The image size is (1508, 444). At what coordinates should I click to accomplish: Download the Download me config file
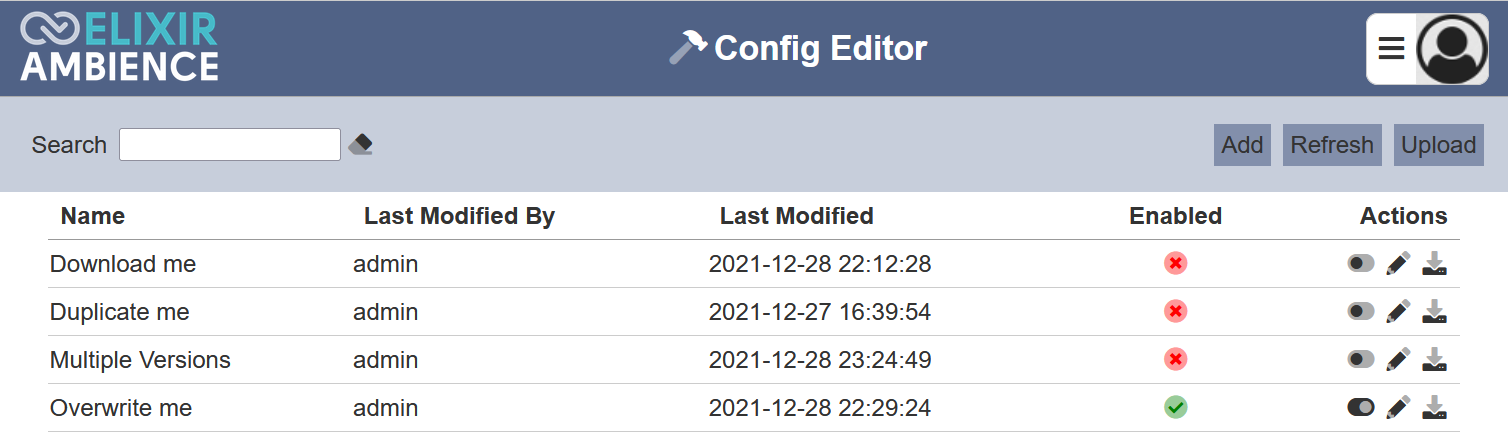click(x=1435, y=264)
